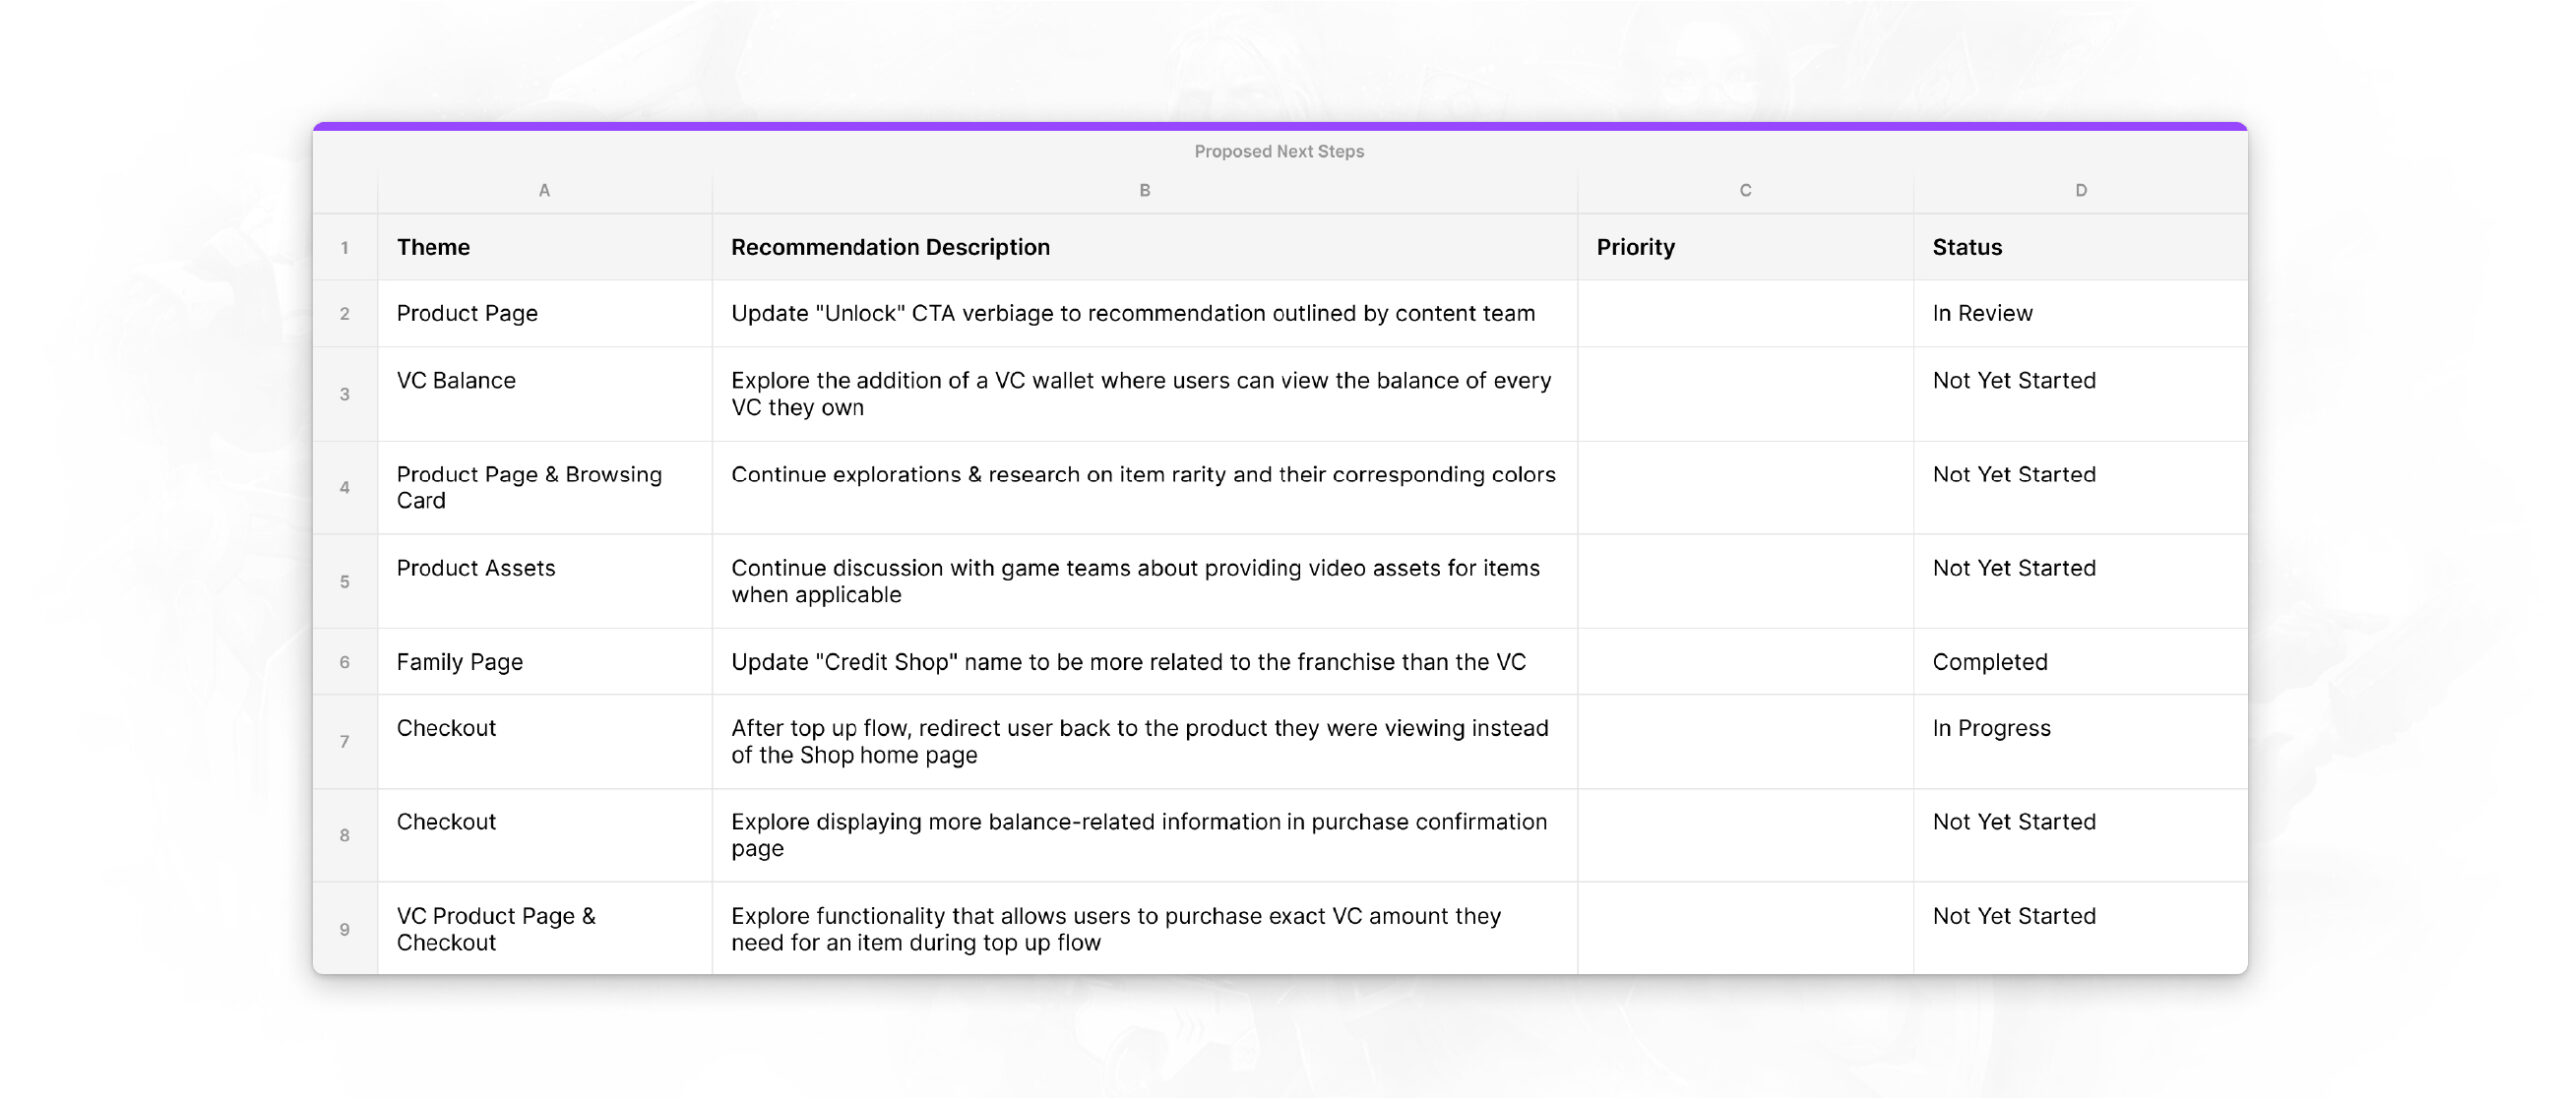Click the 'In Progress' status cell
This screenshot has height=1099, width=2560.
point(2080,742)
